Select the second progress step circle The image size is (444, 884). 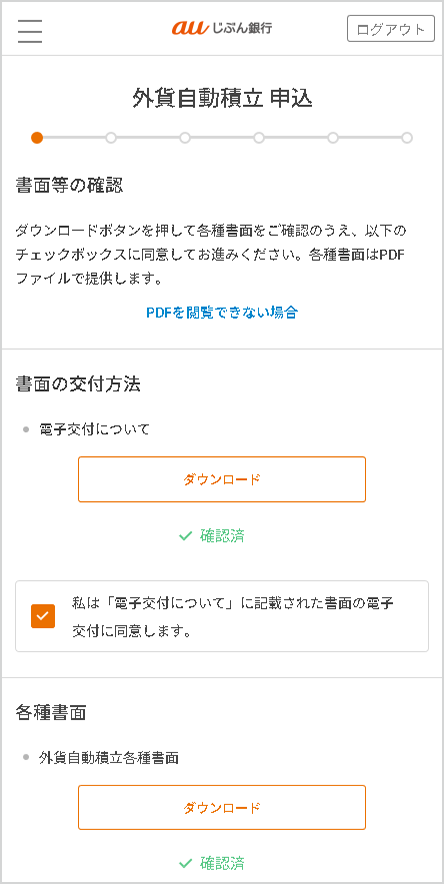(111, 138)
